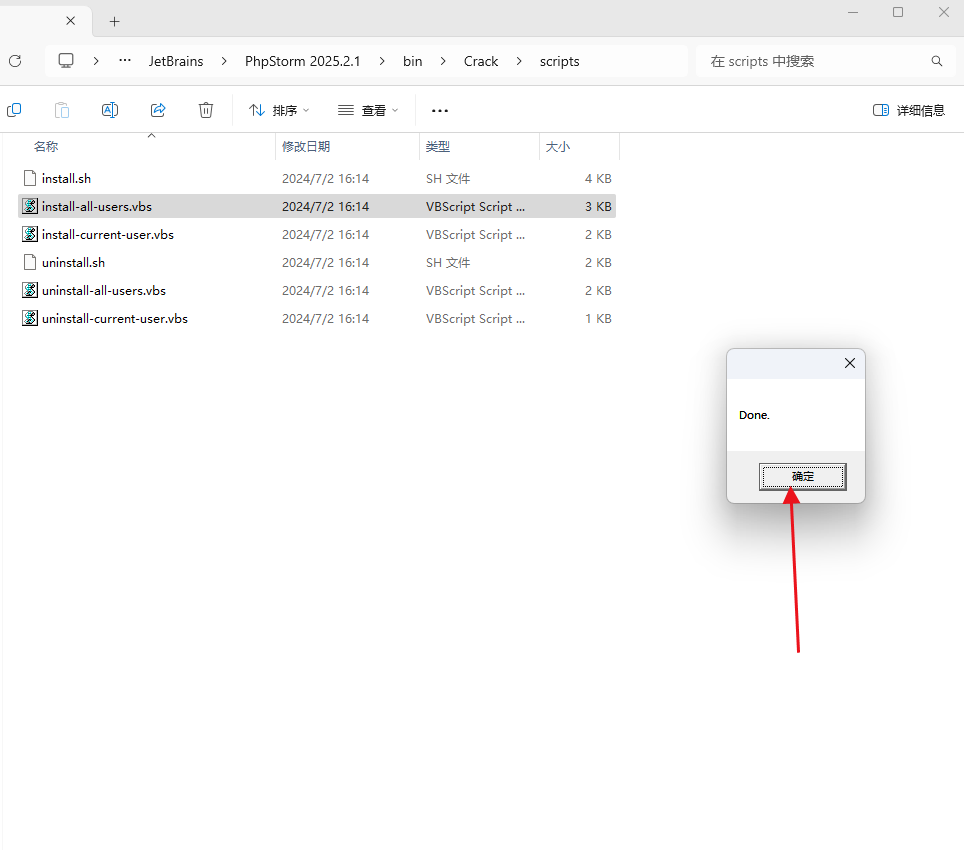Click the uninstall-all-users.vbs script icon
The image size is (964, 850).
coord(30,290)
